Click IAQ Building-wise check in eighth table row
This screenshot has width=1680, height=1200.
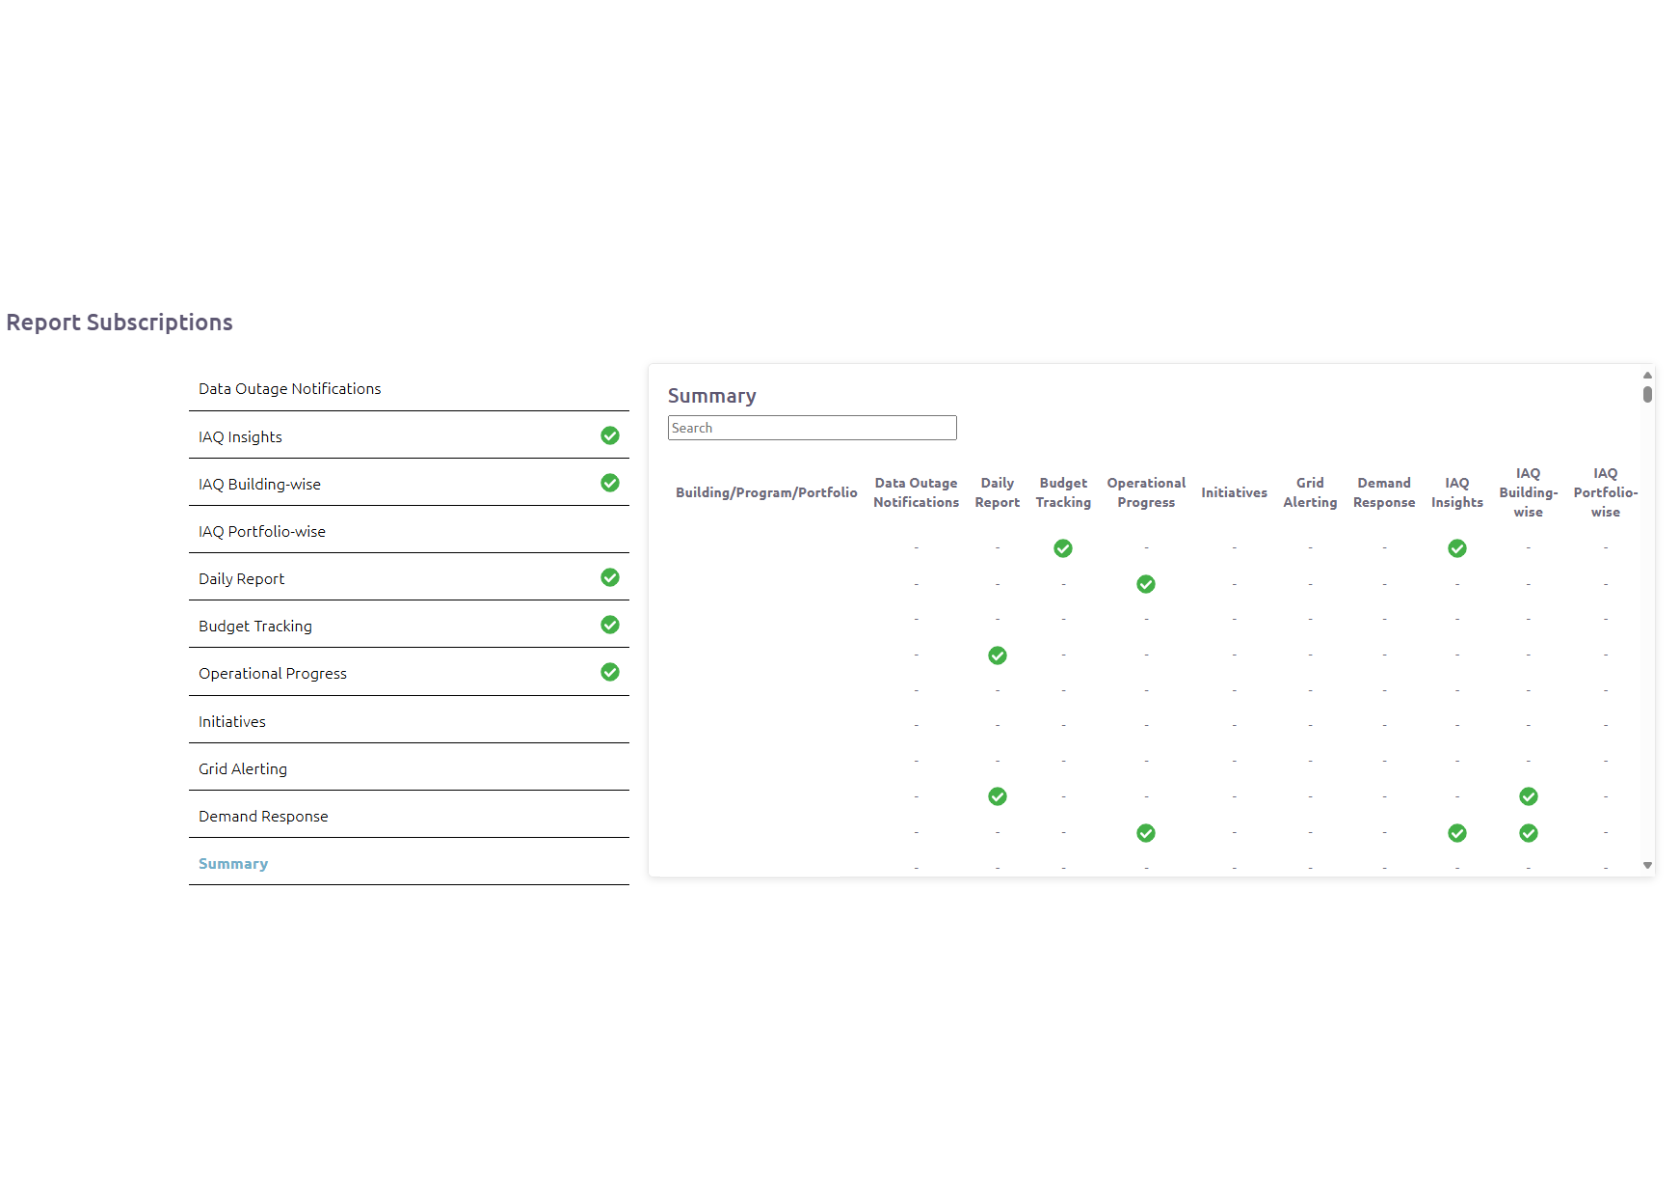click(1528, 796)
